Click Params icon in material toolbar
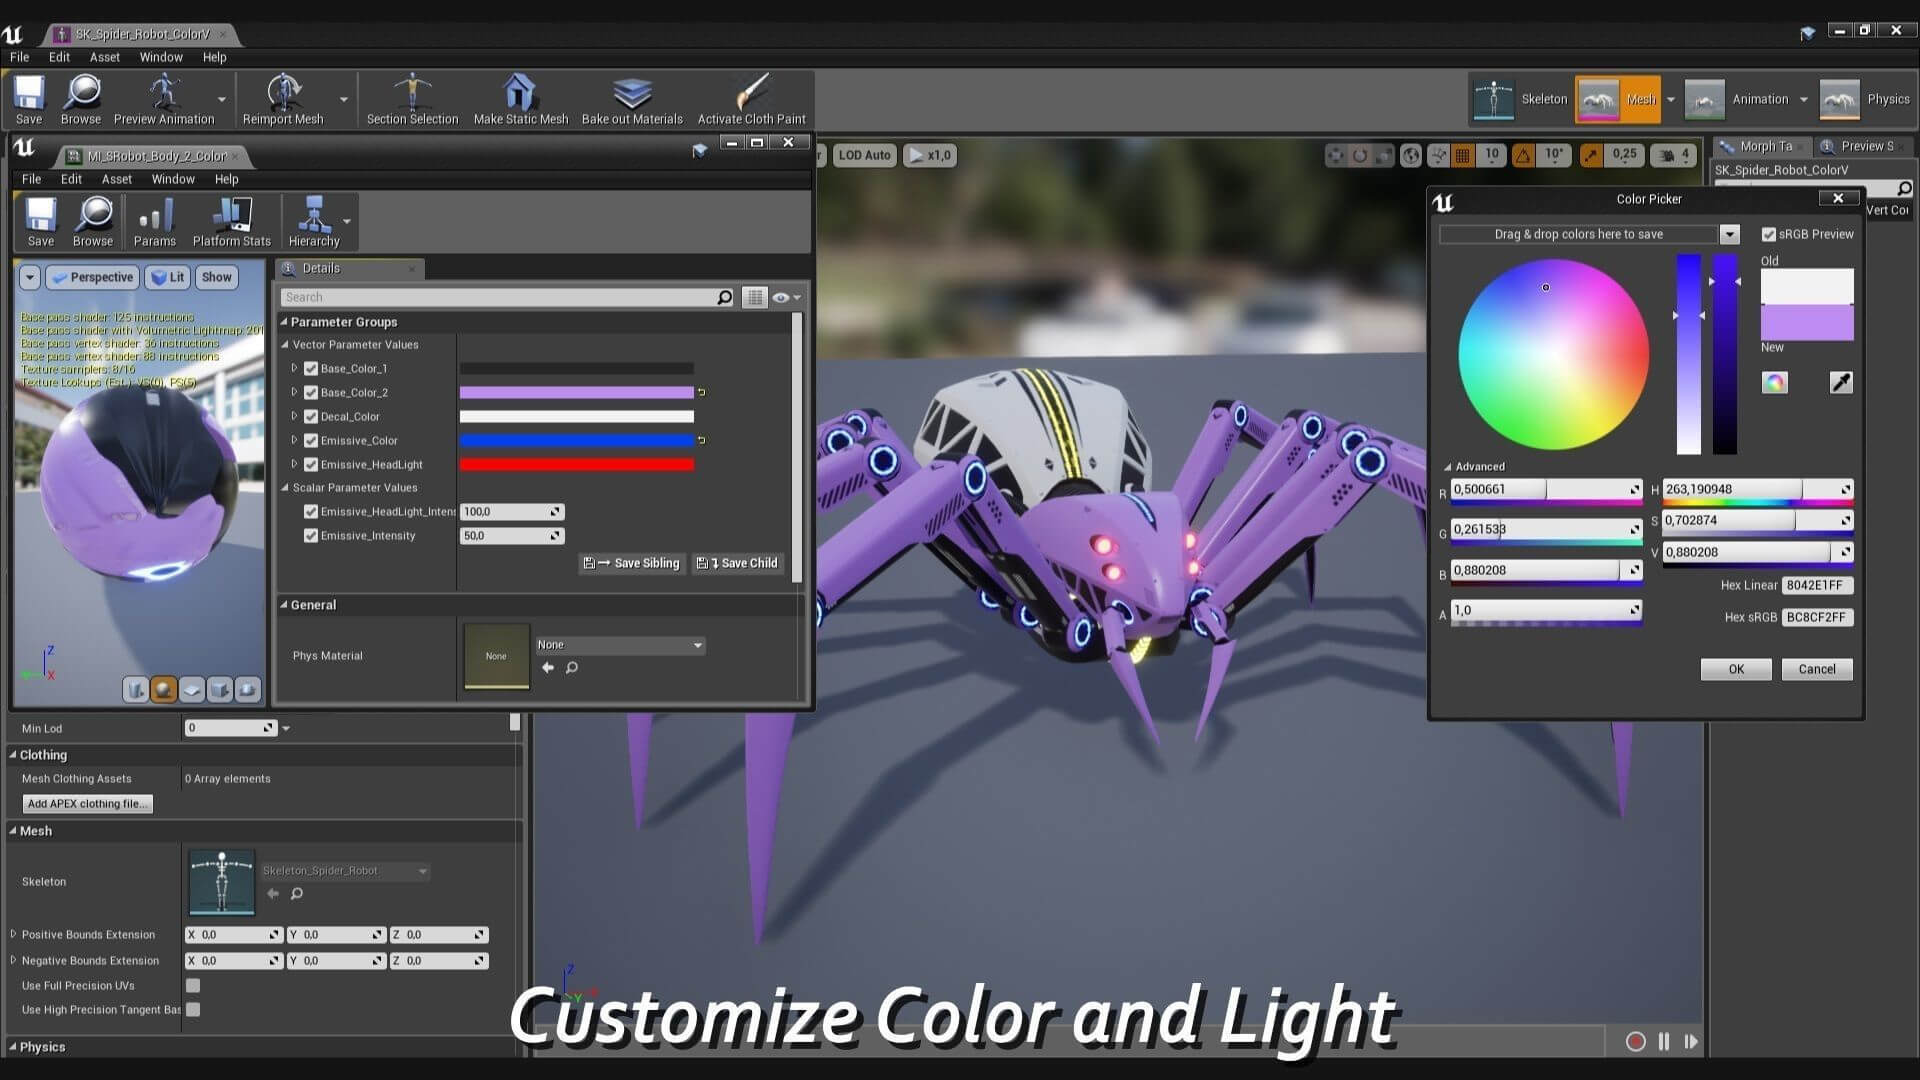Viewport: 1920px width, 1080px height. (x=155, y=221)
